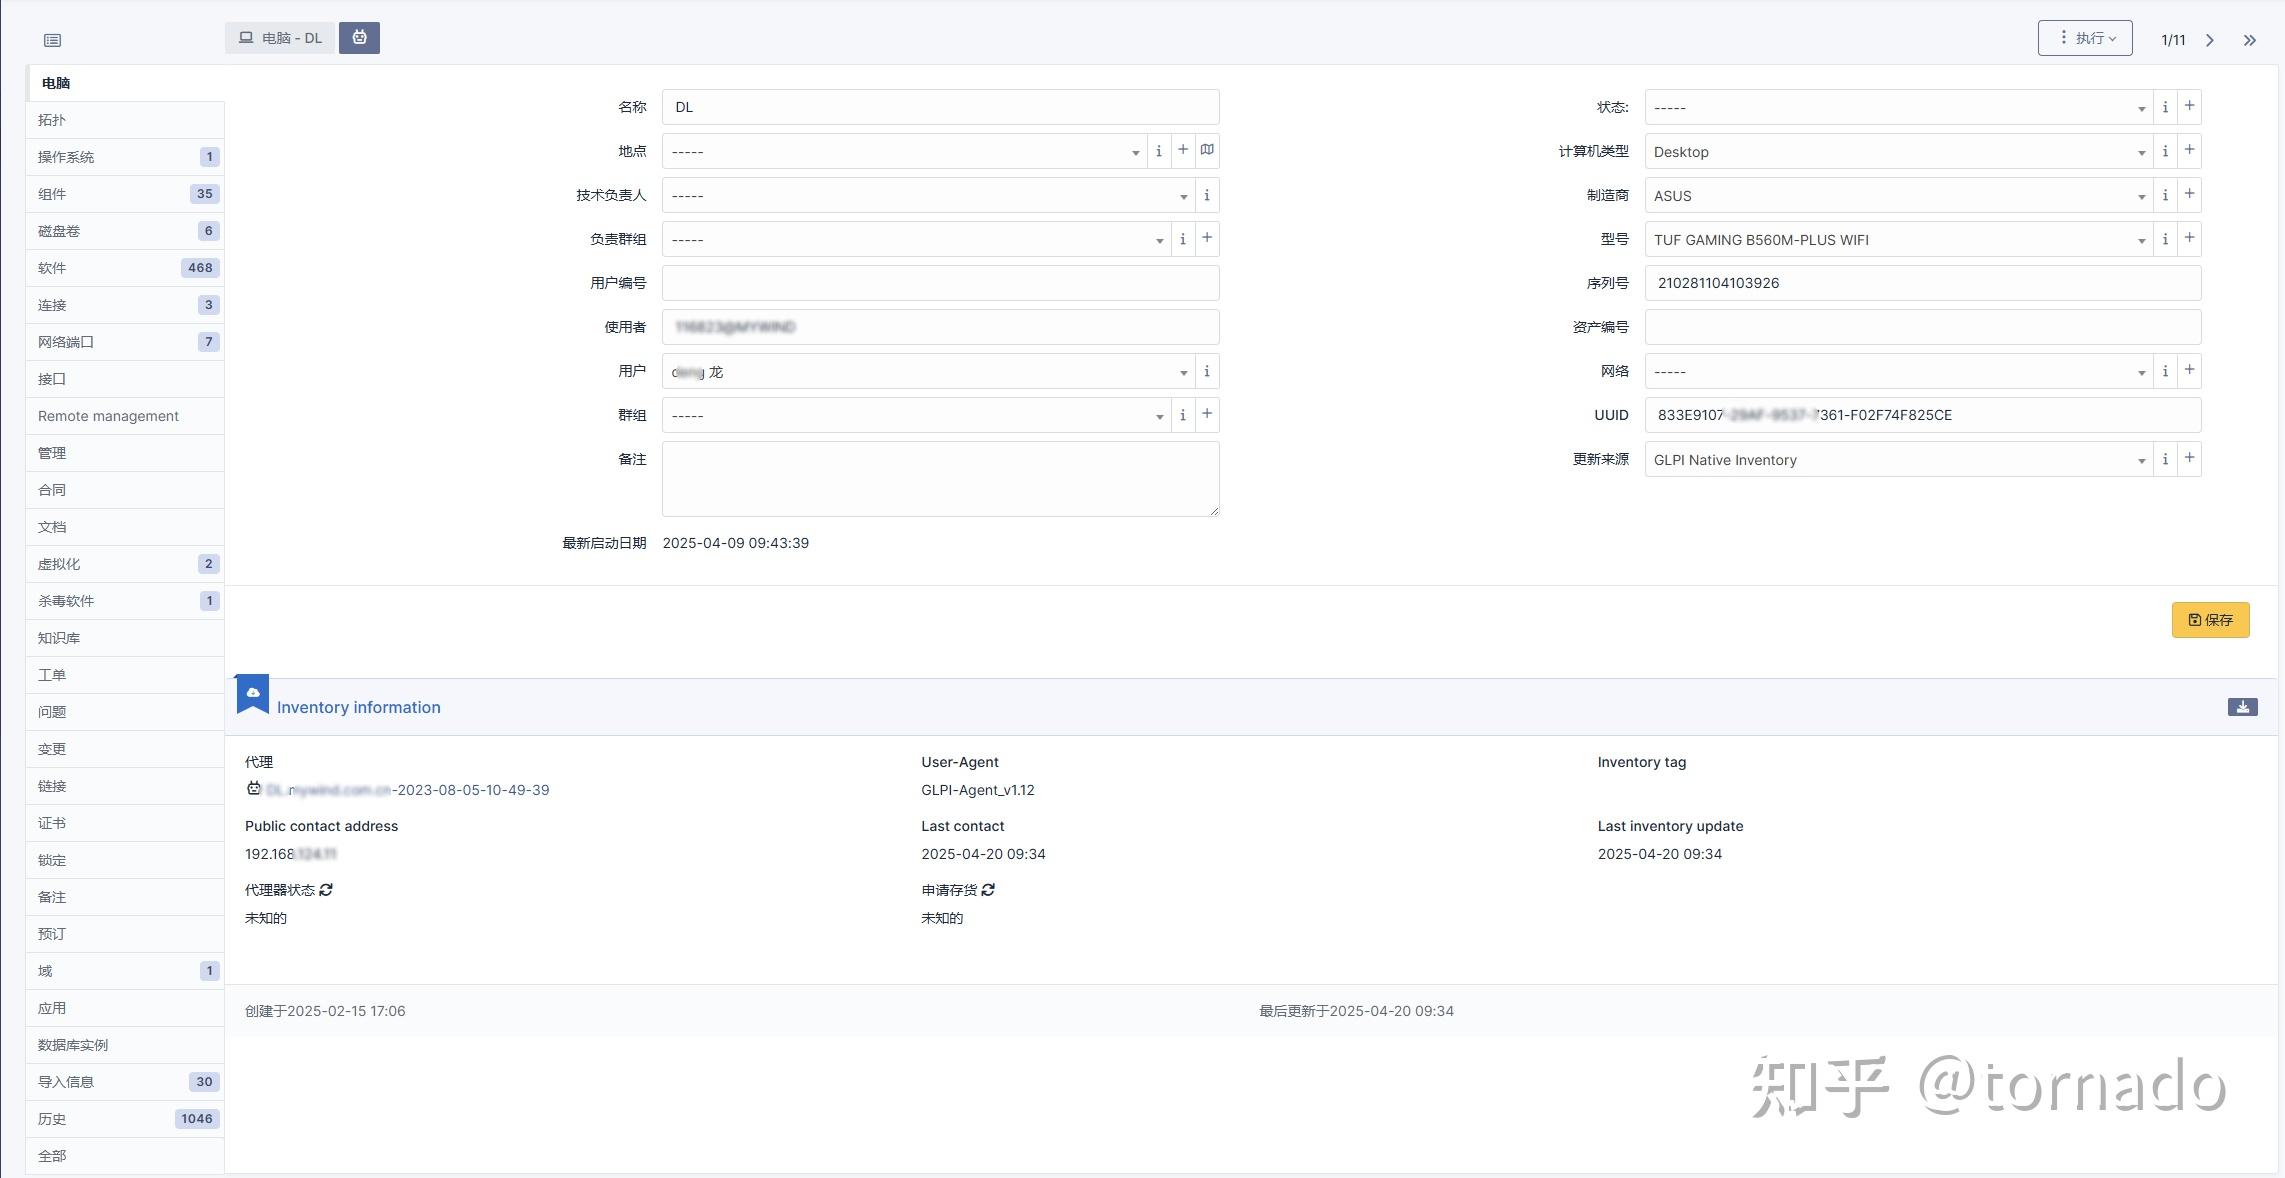Open the map icon next to 地点
This screenshot has width=2285, height=1178.
point(1207,150)
